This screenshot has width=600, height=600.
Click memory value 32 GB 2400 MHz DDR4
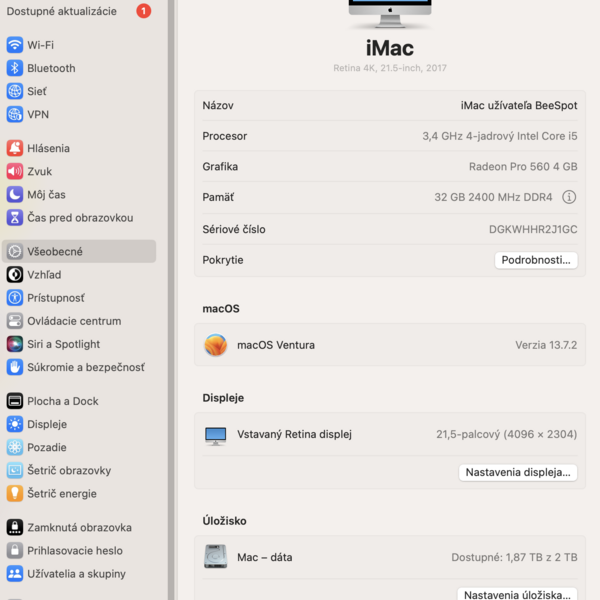tap(493, 197)
